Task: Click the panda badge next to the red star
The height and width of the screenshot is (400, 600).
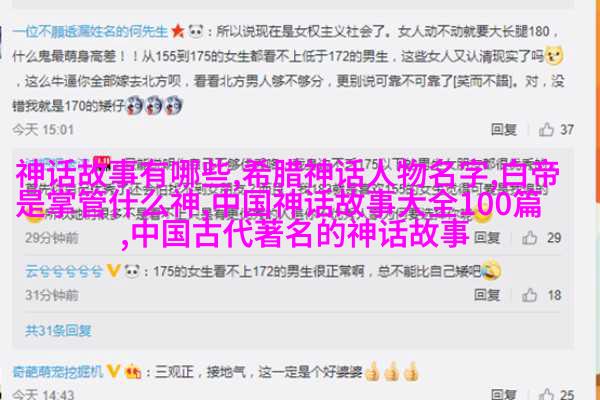Action: (196, 31)
